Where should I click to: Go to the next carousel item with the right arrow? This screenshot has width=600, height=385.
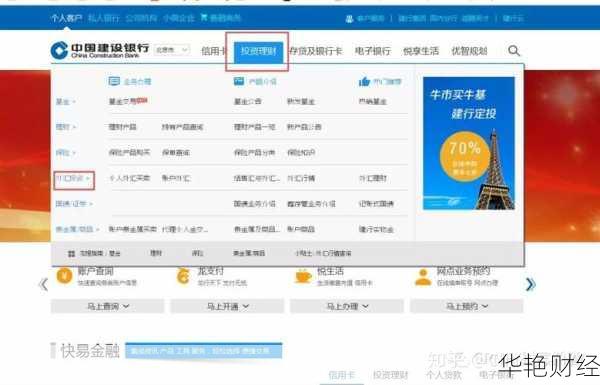pos(530,284)
